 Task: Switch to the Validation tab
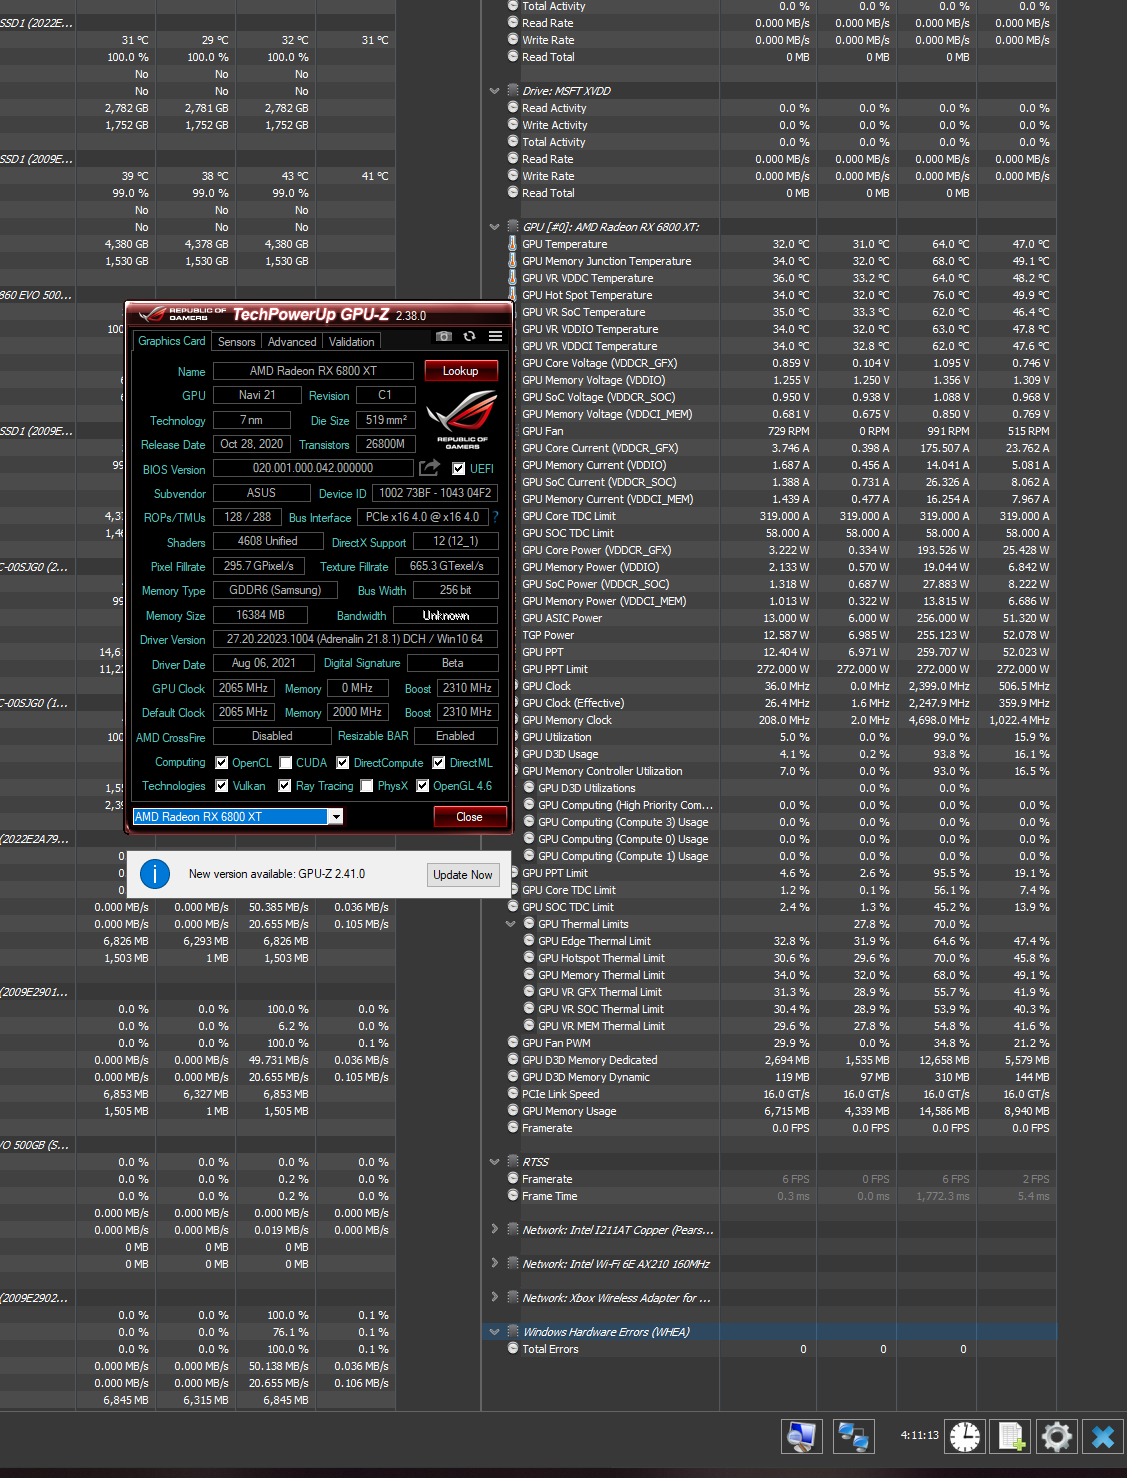[352, 342]
